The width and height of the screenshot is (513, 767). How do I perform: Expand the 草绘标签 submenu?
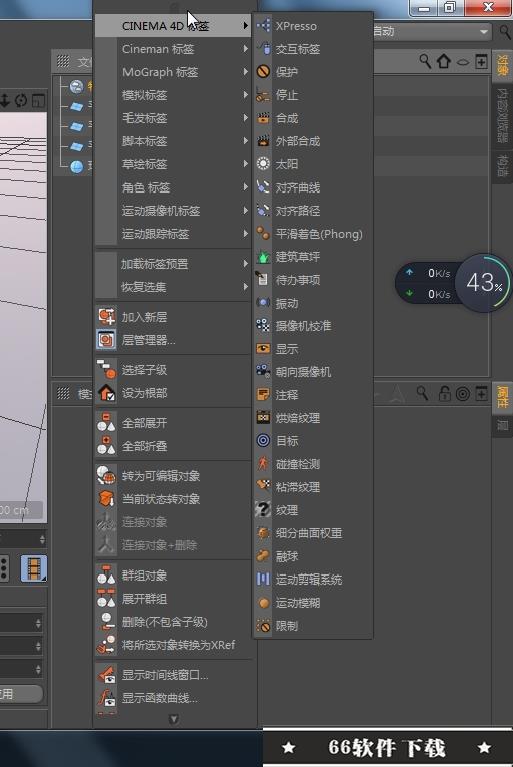pyautogui.click(x=173, y=164)
